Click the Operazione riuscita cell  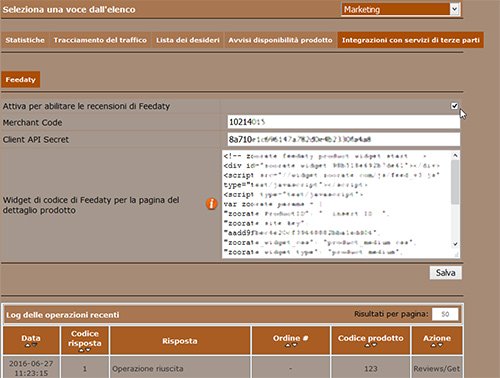point(180,368)
